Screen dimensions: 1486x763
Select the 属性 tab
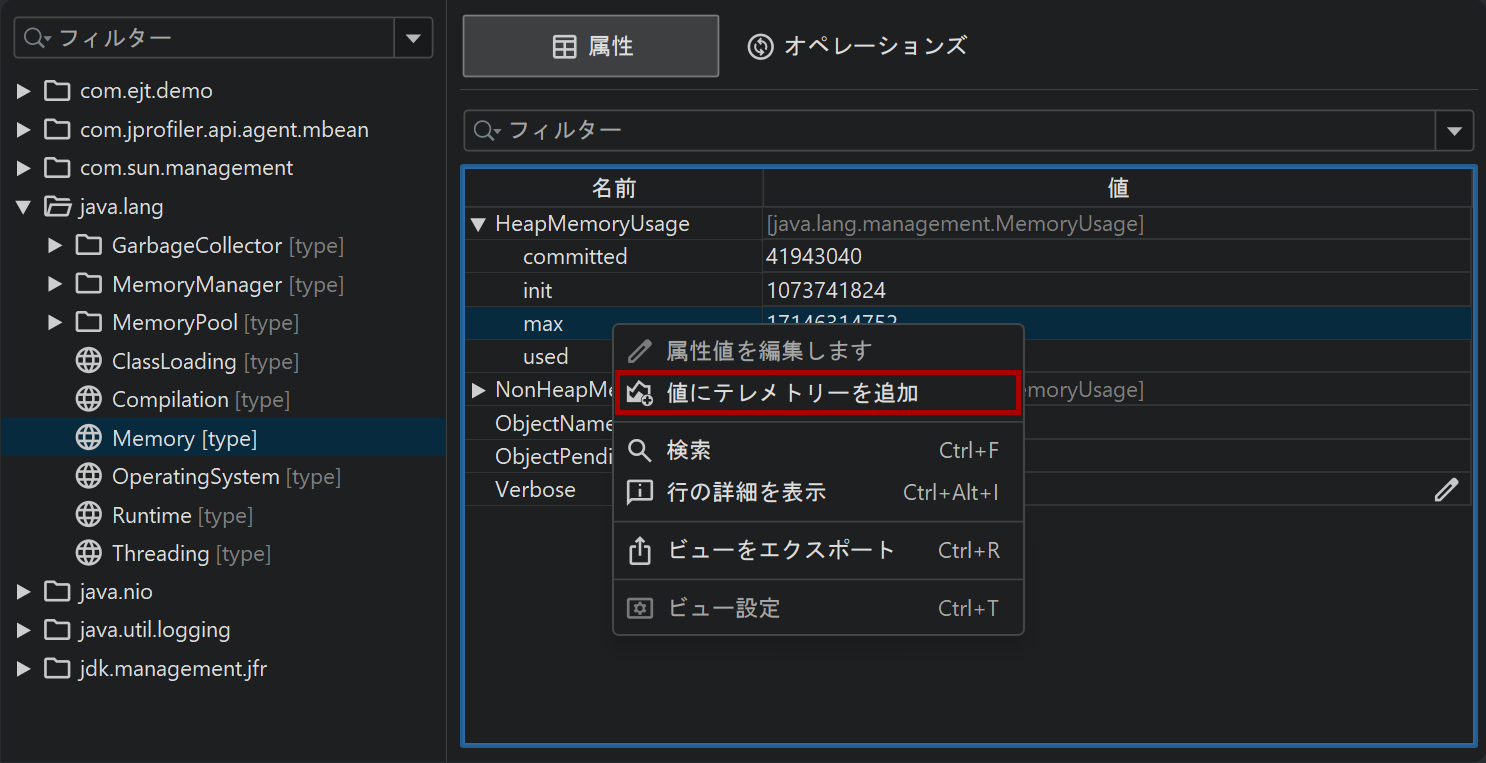tap(591, 46)
